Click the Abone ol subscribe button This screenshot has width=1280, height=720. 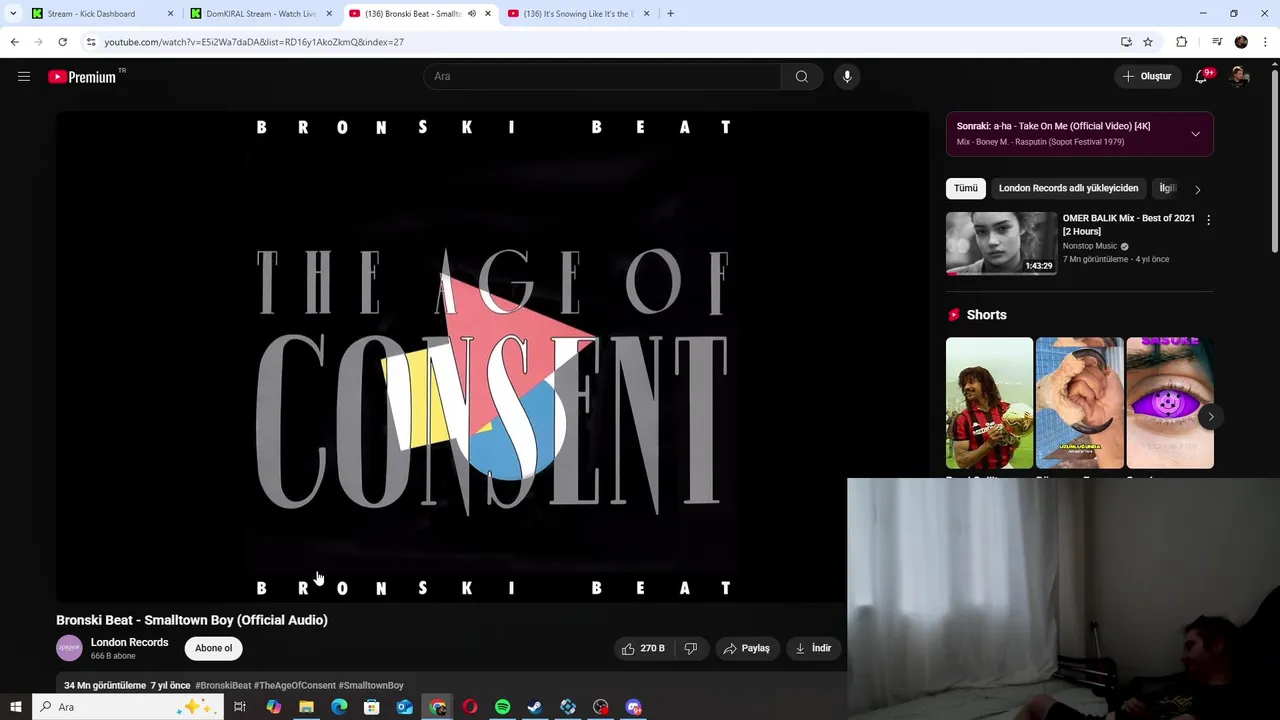[x=213, y=648]
